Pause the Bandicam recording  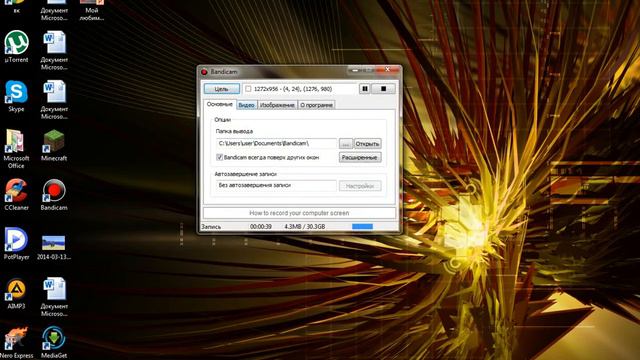tap(364, 89)
